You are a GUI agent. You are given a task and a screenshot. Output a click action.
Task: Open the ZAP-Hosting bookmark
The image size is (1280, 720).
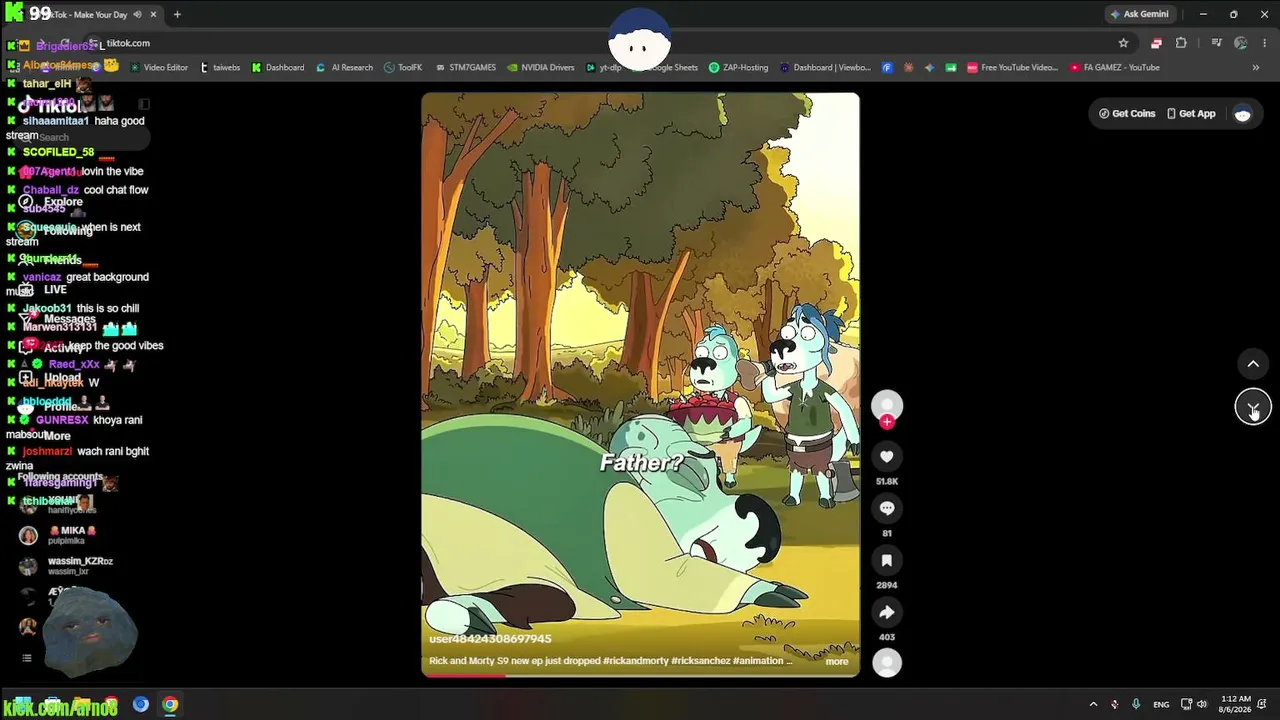[738, 68]
